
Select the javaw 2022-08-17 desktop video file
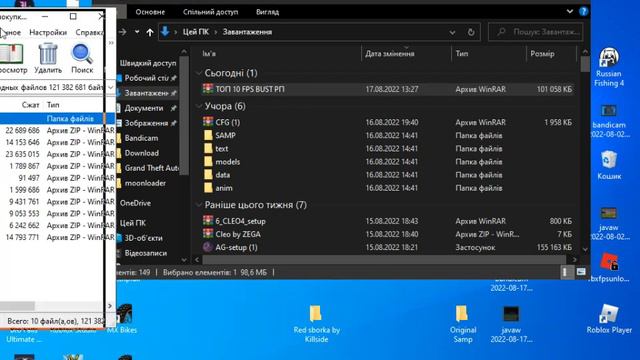click(511, 324)
